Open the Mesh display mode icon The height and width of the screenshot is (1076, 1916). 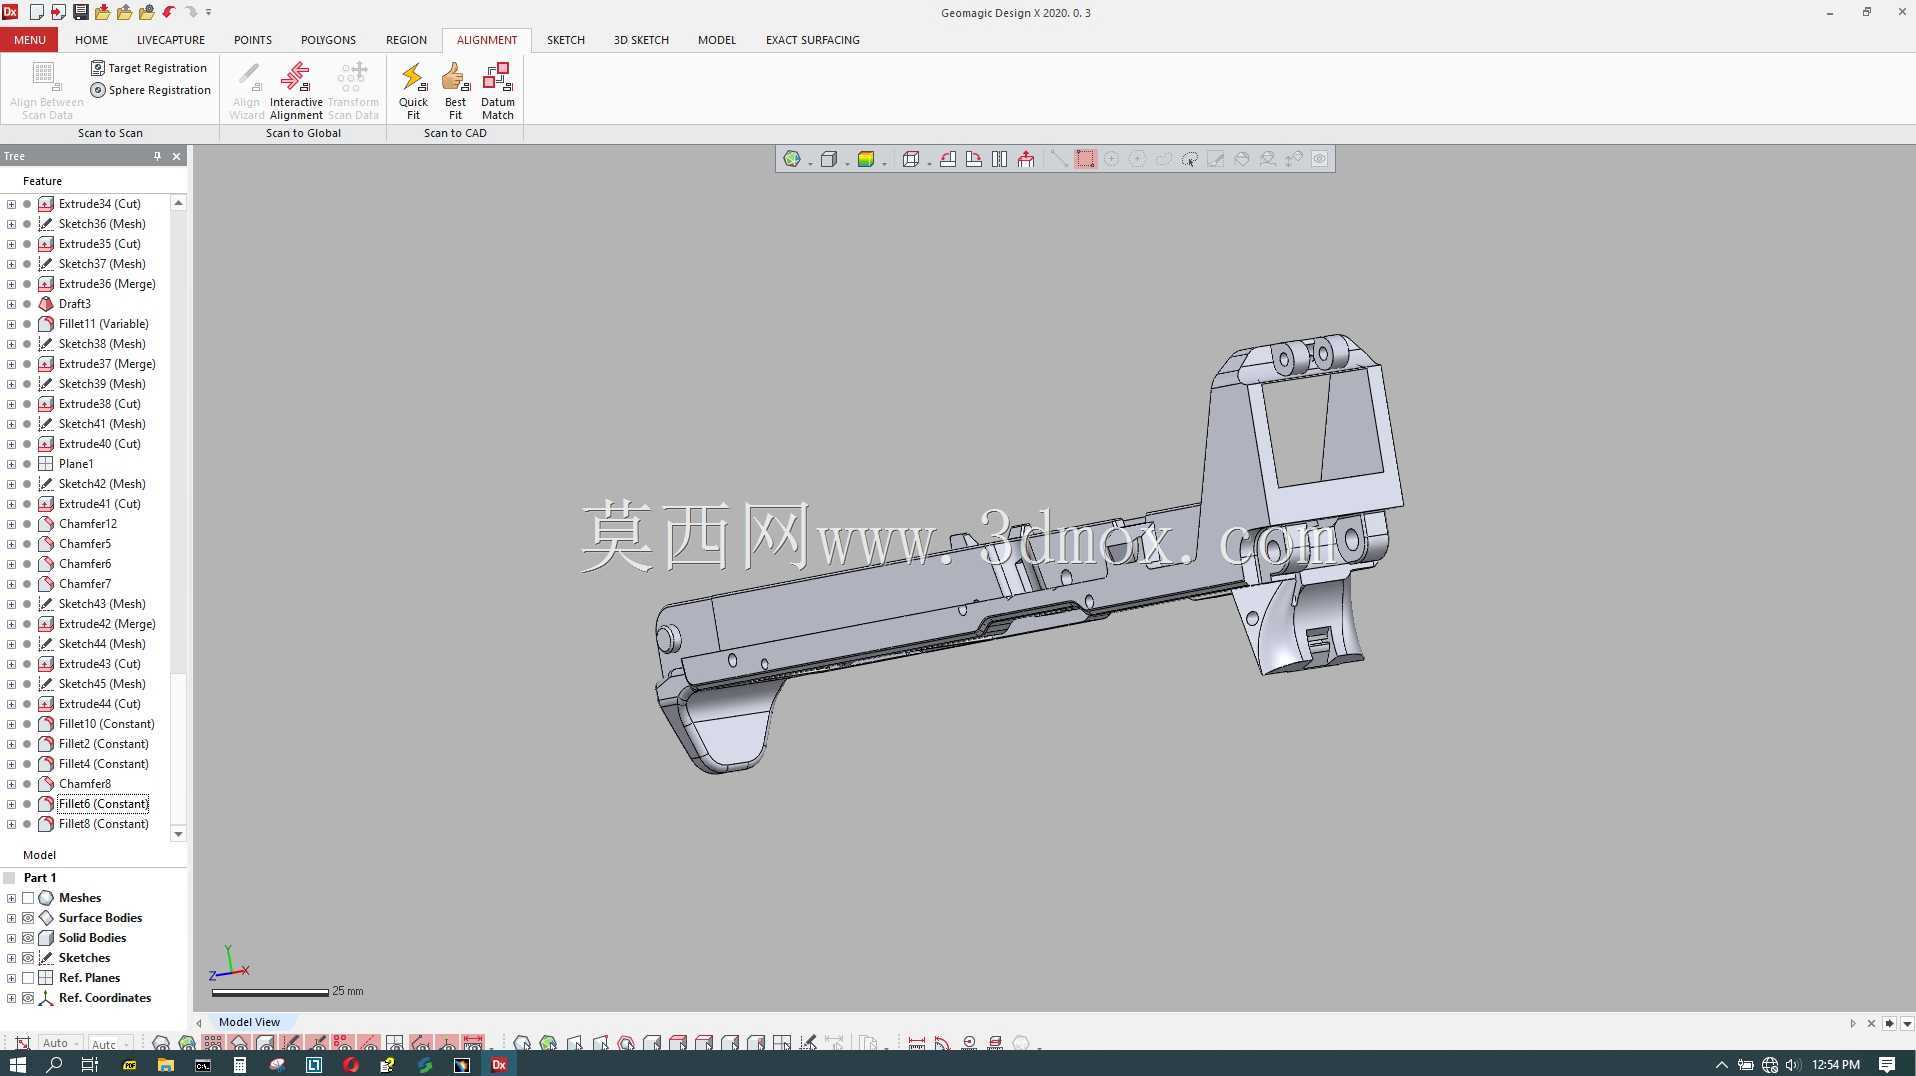792,159
